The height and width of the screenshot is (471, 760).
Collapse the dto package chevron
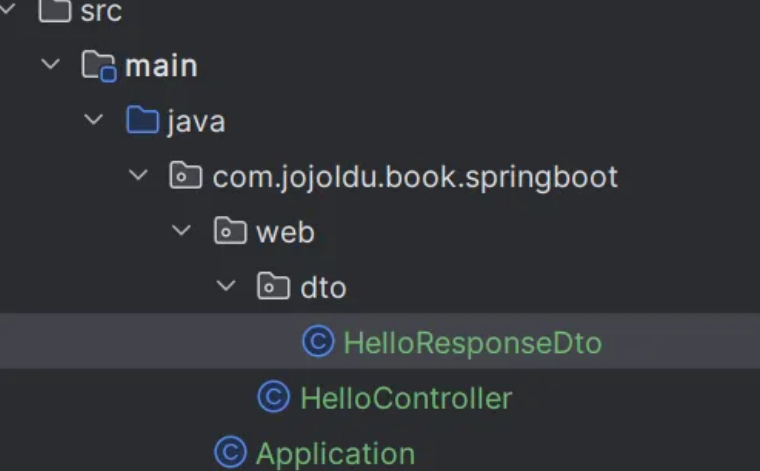pyautogui.click(x=226, y=286)
